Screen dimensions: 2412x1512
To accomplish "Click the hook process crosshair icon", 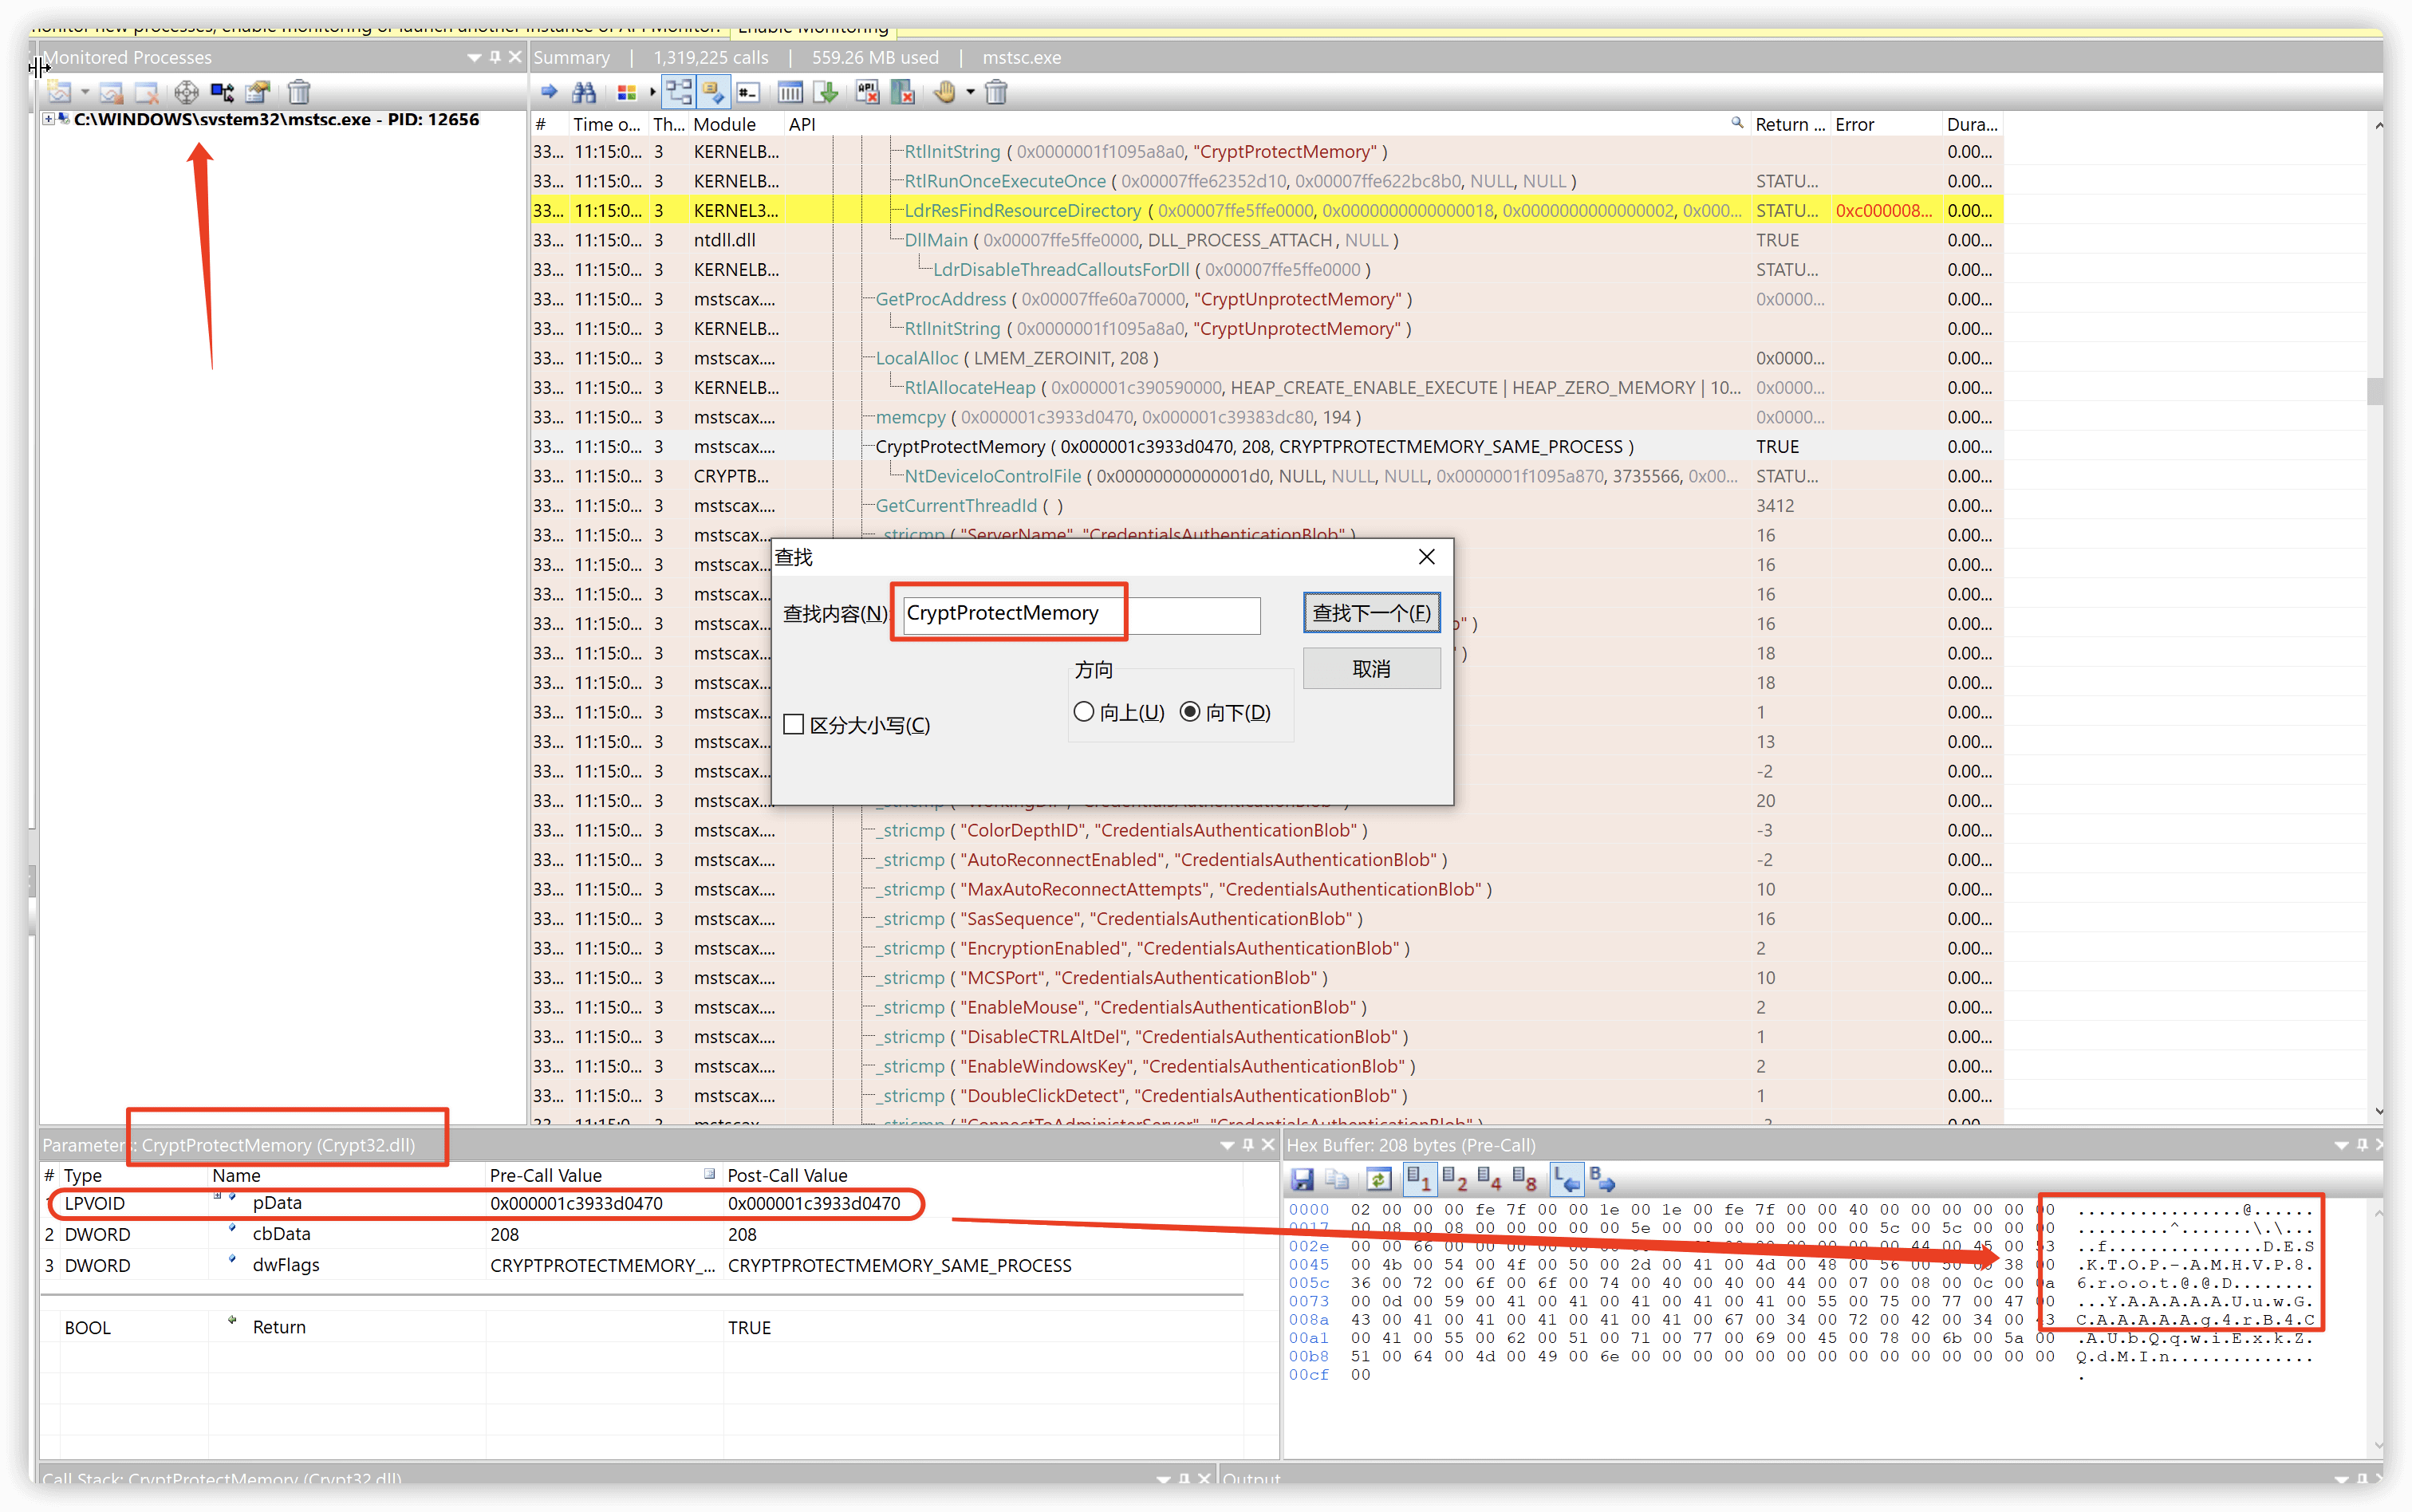I will tap(186, 93).
